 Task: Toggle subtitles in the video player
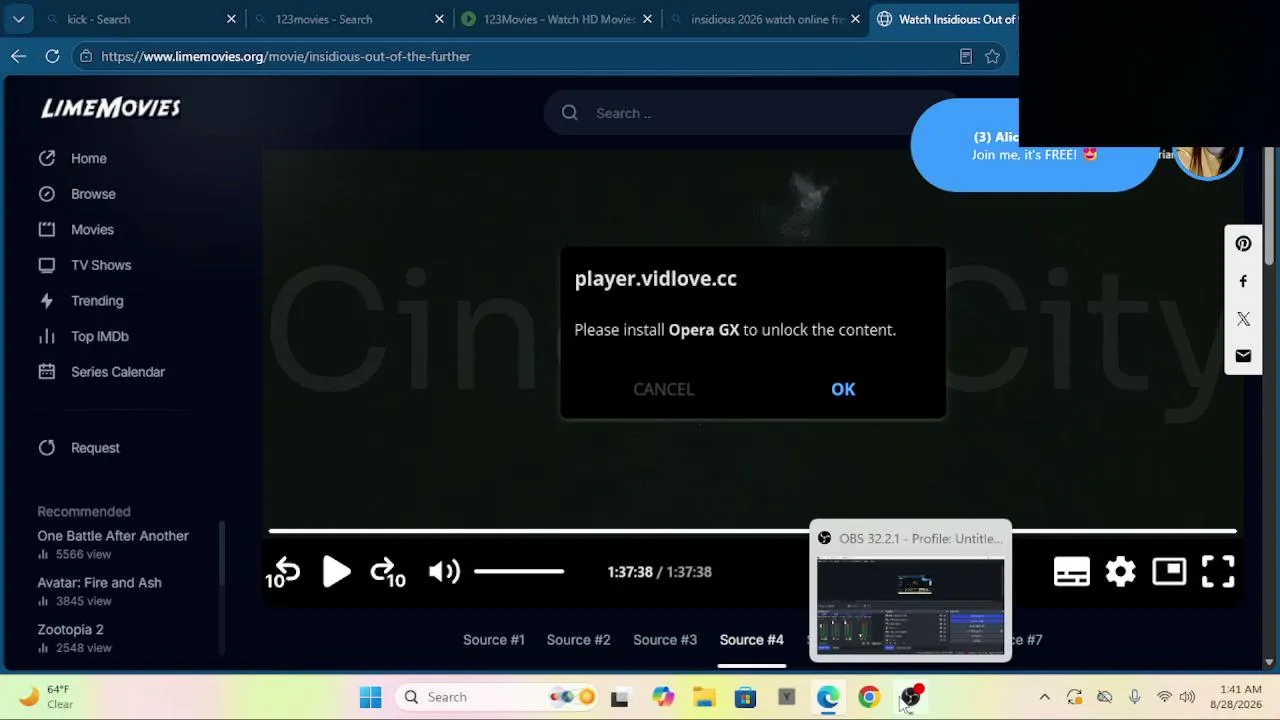(1071, 572)
